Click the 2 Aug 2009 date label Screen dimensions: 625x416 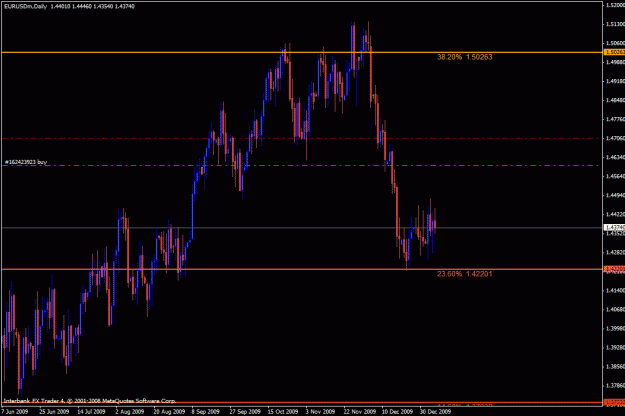[x=130, y=411]
